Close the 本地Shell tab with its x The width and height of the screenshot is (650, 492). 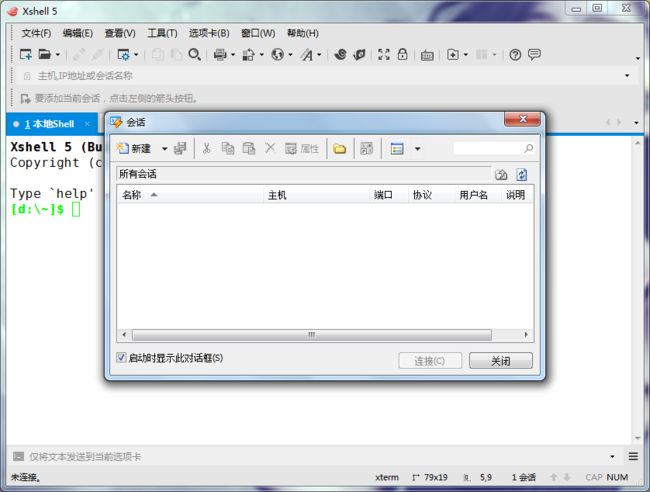(x=87, y=124)
